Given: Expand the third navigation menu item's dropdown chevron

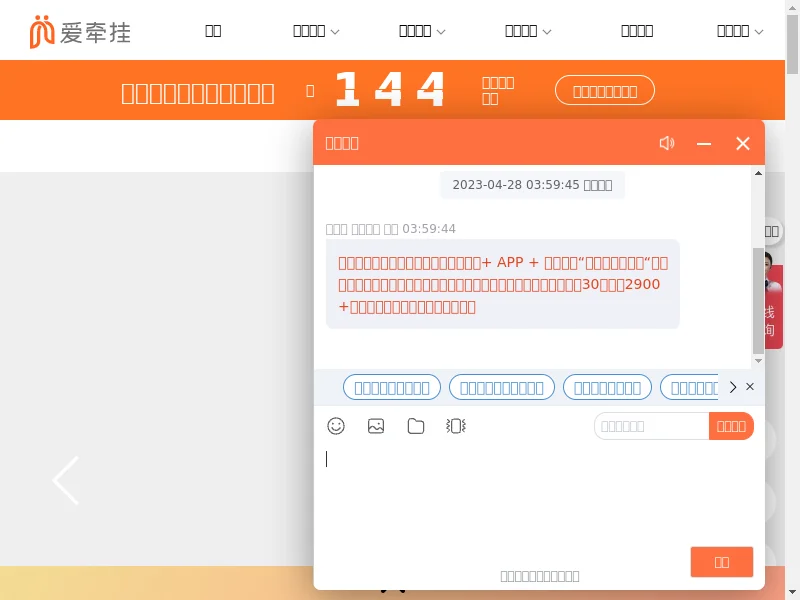Looking at the screenshot, I should [x=441, y=32].
